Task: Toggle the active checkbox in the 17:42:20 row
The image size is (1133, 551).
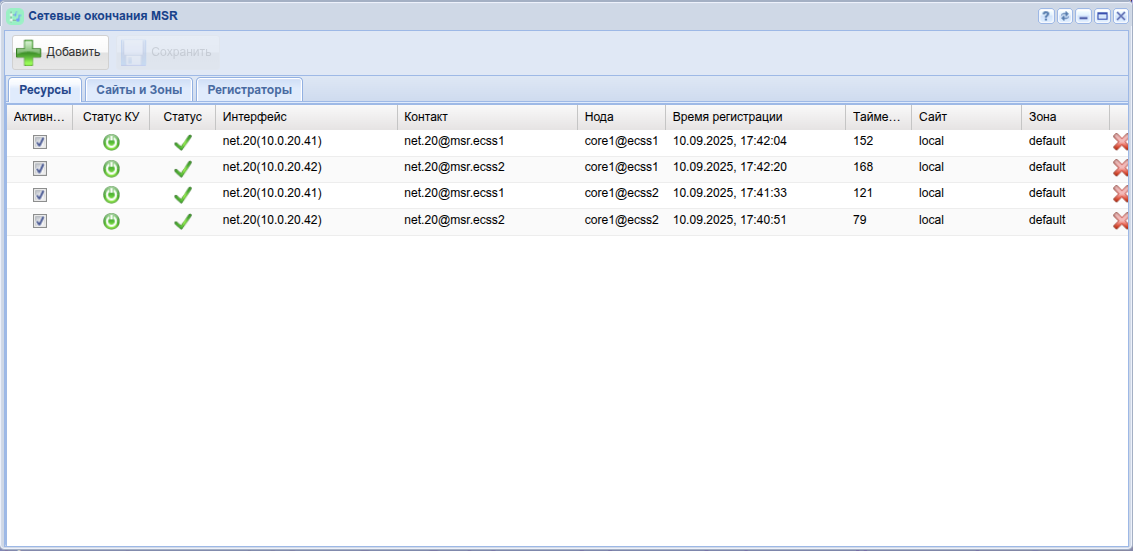Action: point(40,168)
